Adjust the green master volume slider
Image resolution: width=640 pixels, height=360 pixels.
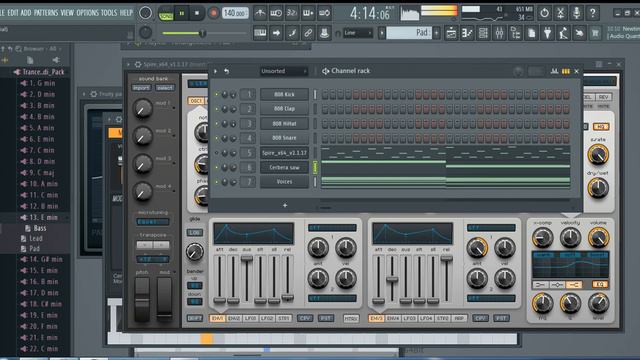pos(202,33)
